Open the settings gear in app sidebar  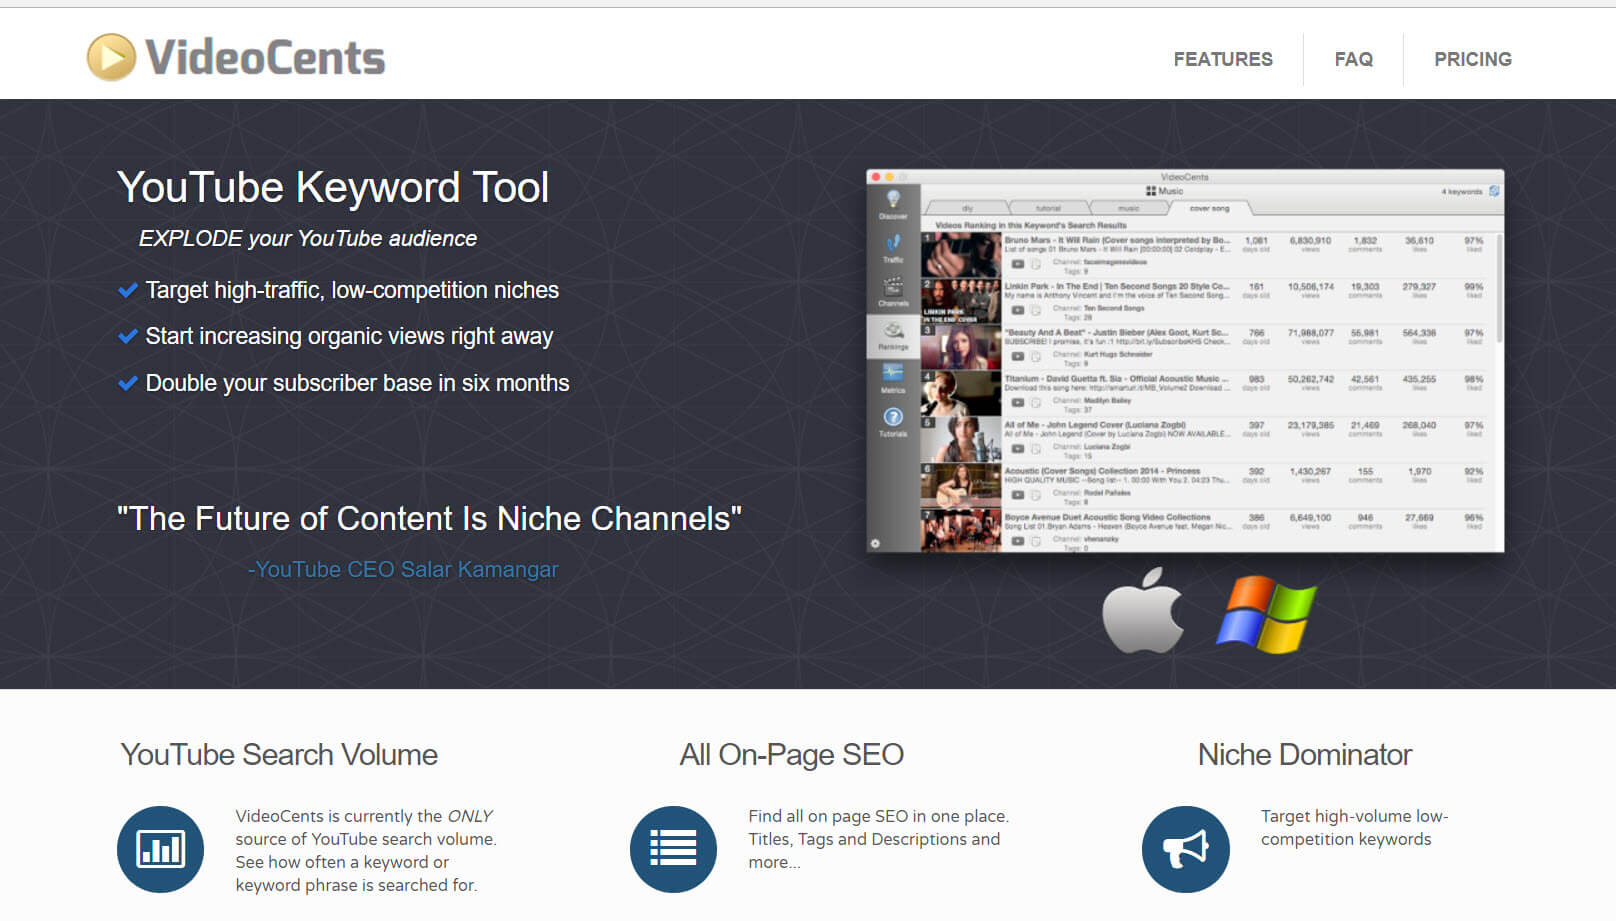tap(875, 543)
